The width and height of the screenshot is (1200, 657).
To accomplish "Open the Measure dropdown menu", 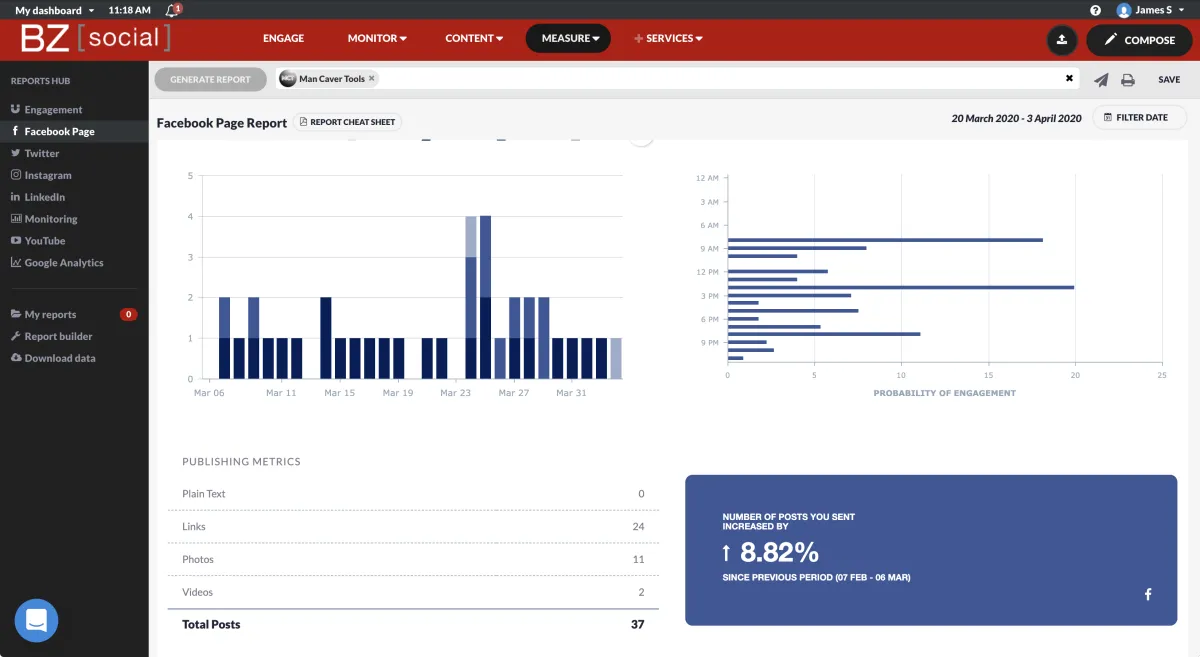I will (x=568, y=39).
